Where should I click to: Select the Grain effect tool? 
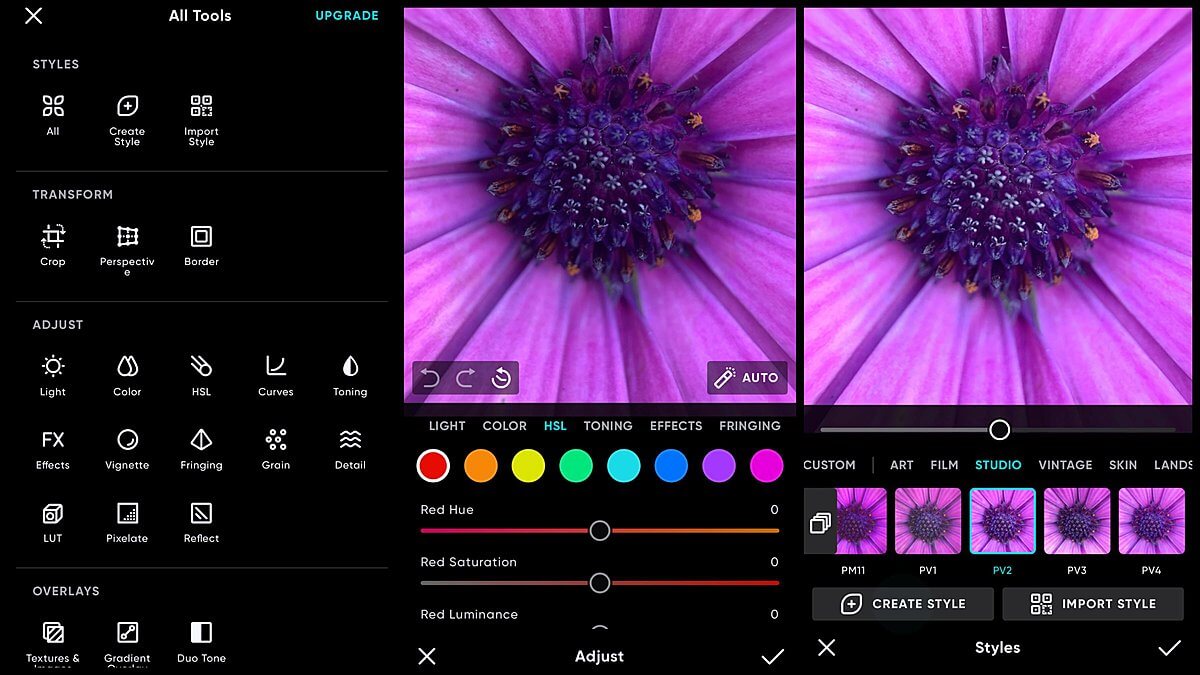(x=274, y=448)
